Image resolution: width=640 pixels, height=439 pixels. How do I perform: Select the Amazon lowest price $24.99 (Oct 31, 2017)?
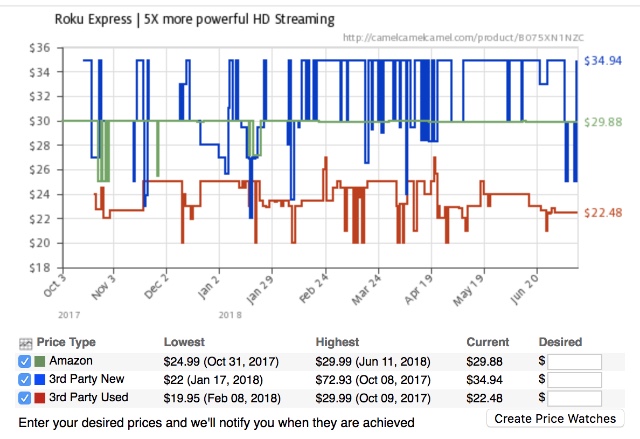point(221,362)
